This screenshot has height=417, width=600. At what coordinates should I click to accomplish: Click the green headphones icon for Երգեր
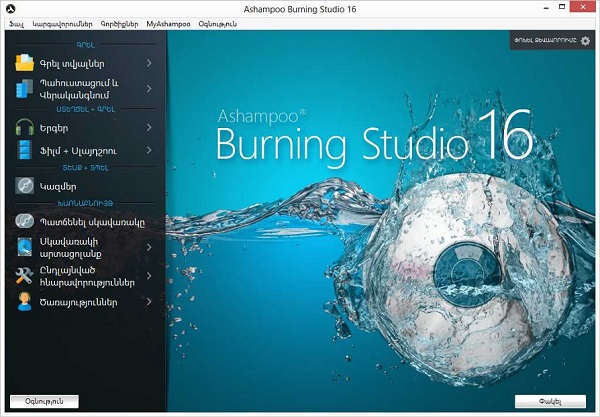tap(24, 127)
